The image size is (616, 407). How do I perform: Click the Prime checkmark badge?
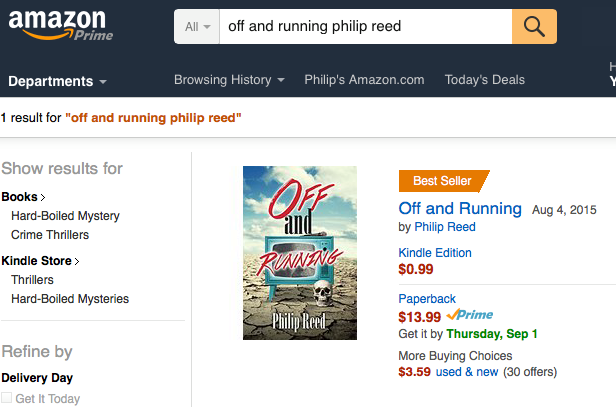coord(470,315)
